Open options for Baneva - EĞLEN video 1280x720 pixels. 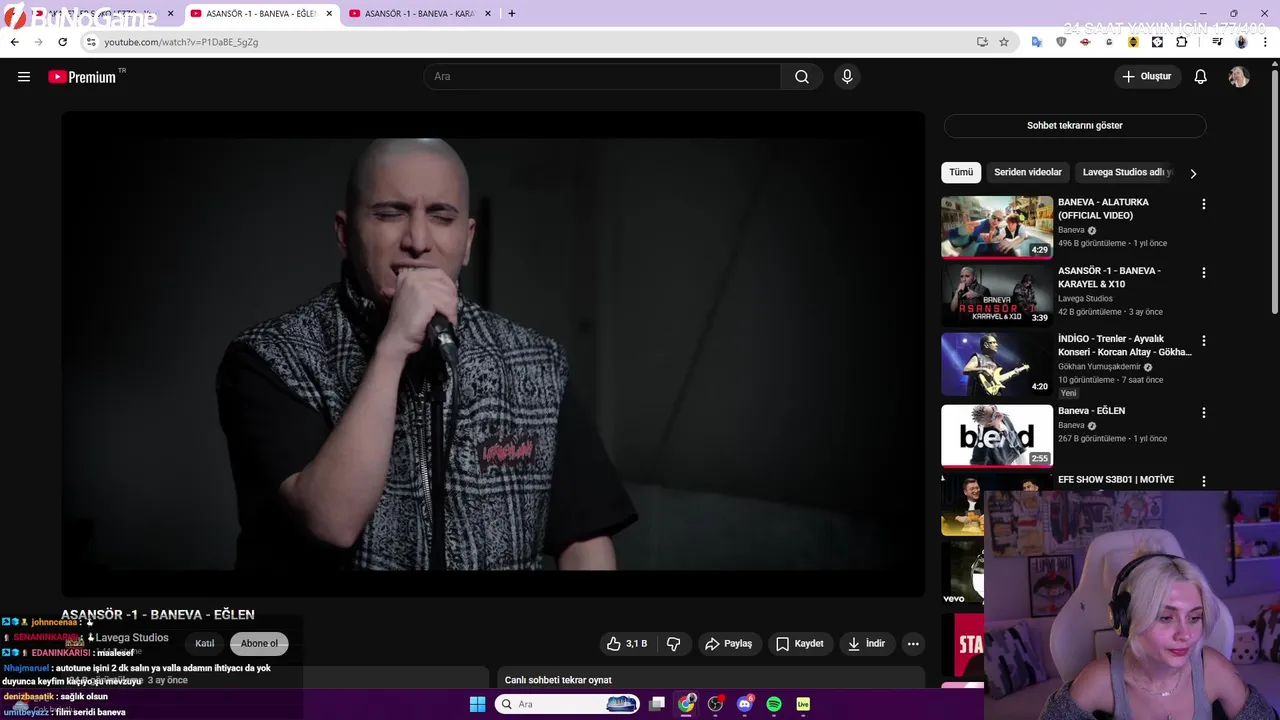pos(1203,412)
